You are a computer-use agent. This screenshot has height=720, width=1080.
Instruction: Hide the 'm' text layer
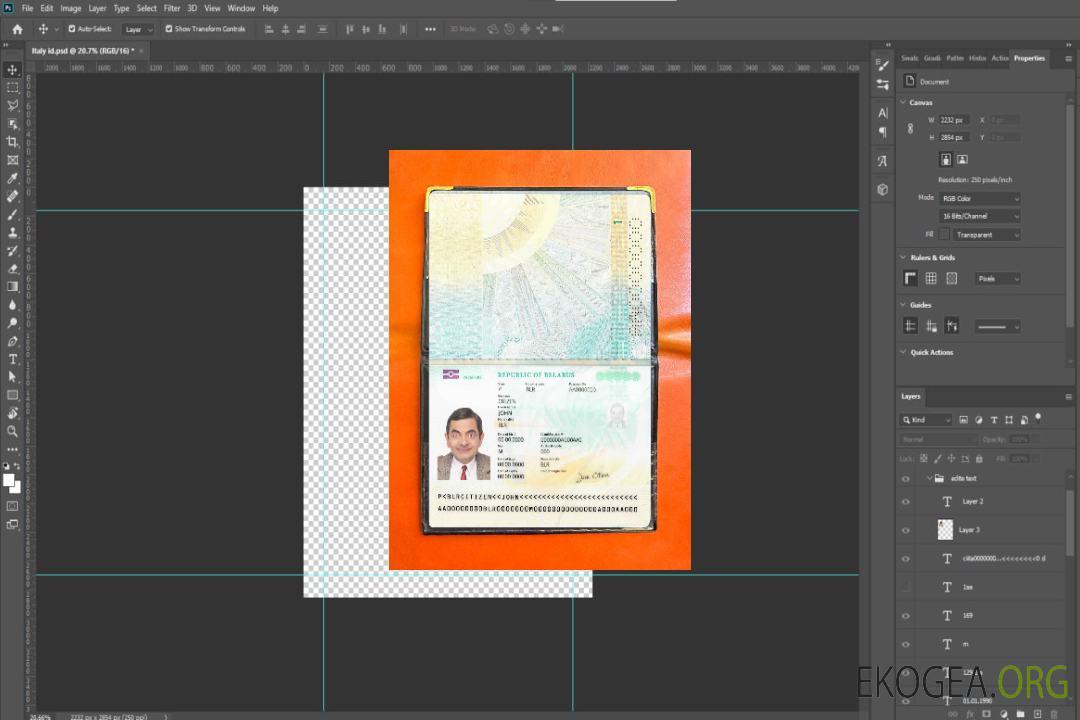pos(906,645)
